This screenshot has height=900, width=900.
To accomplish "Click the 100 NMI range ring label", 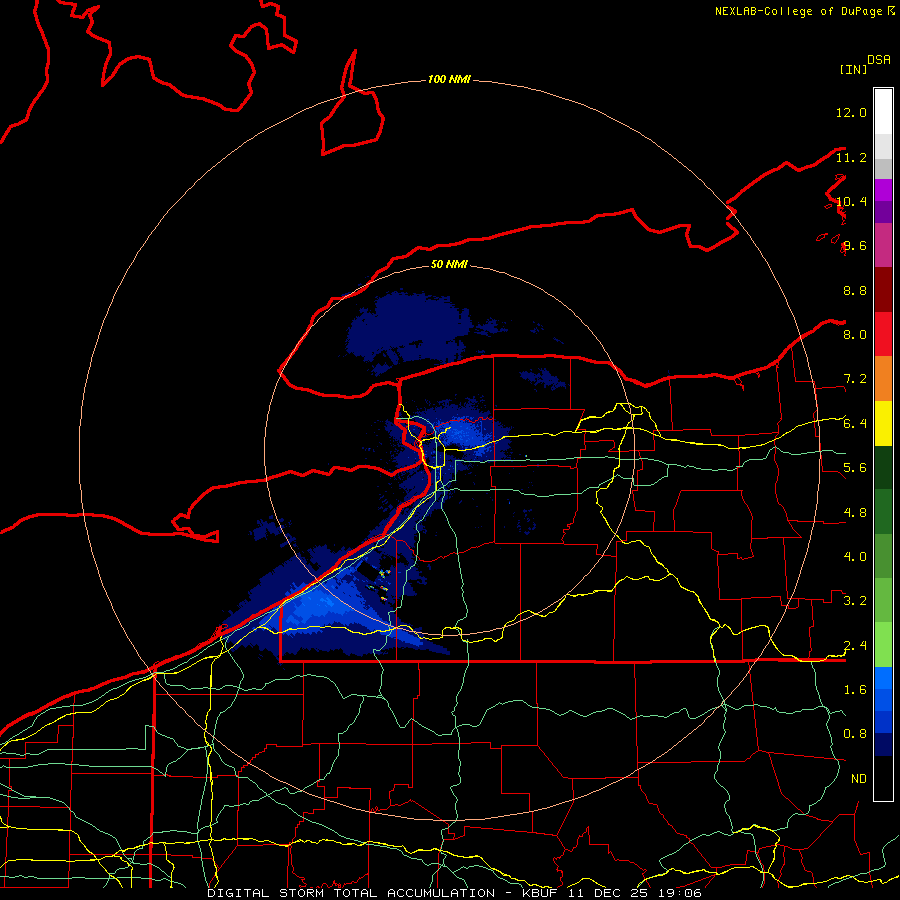I will [449, 79].
